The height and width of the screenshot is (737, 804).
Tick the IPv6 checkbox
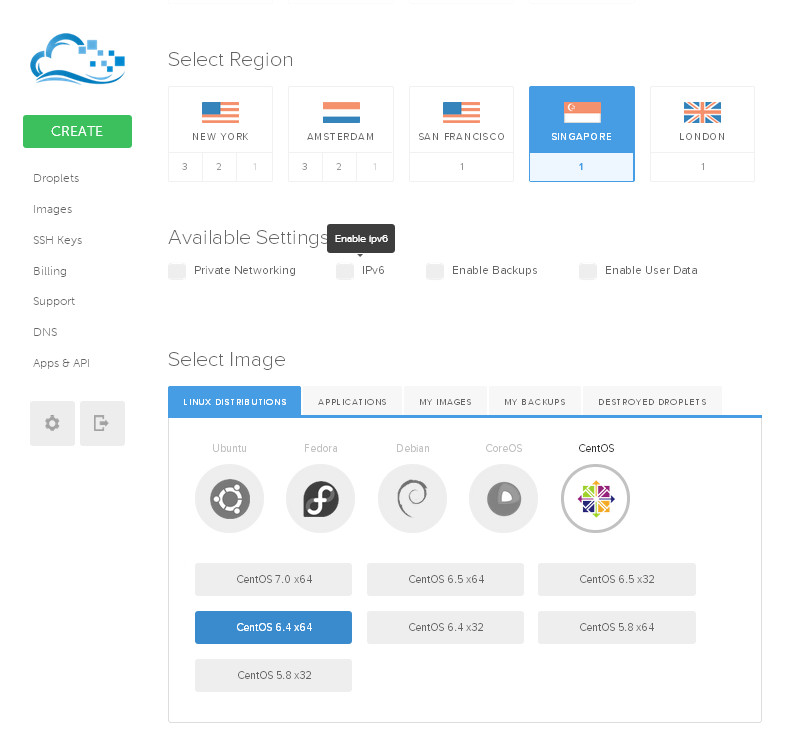[x=345, y=271]
